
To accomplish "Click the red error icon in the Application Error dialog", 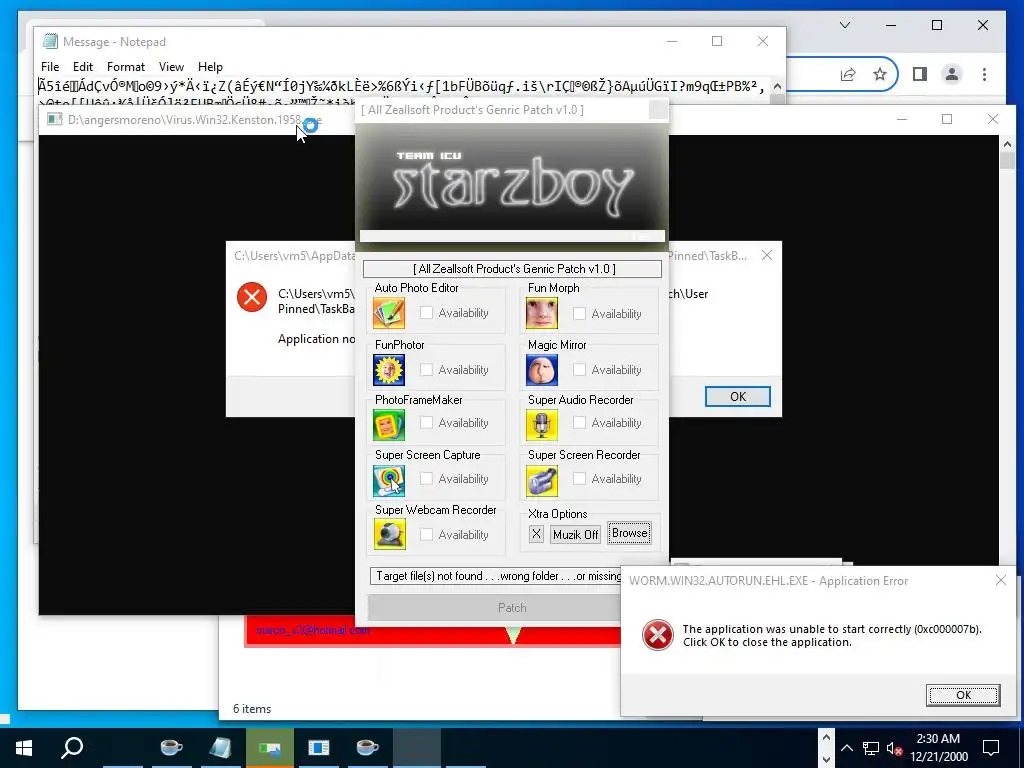I will click(x=658, y=635).
